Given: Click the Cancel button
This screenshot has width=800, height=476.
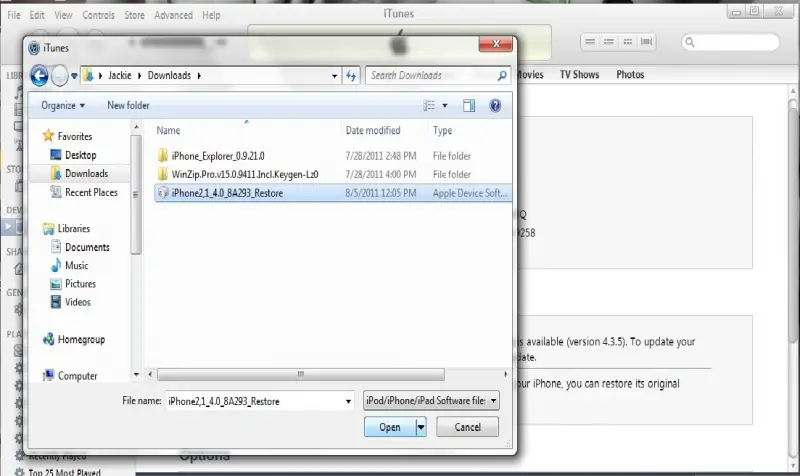Looking at the screenshot, I should (x=467, y=427).
